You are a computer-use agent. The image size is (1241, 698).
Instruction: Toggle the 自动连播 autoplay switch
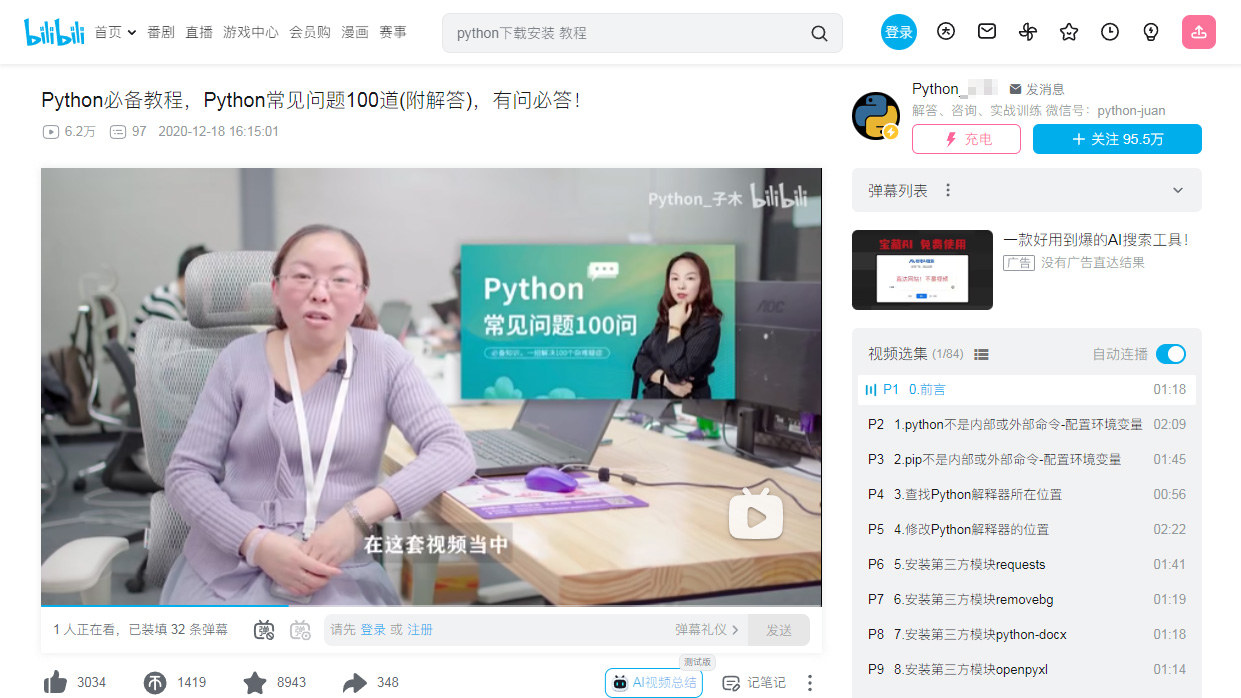pos(1170,354)
